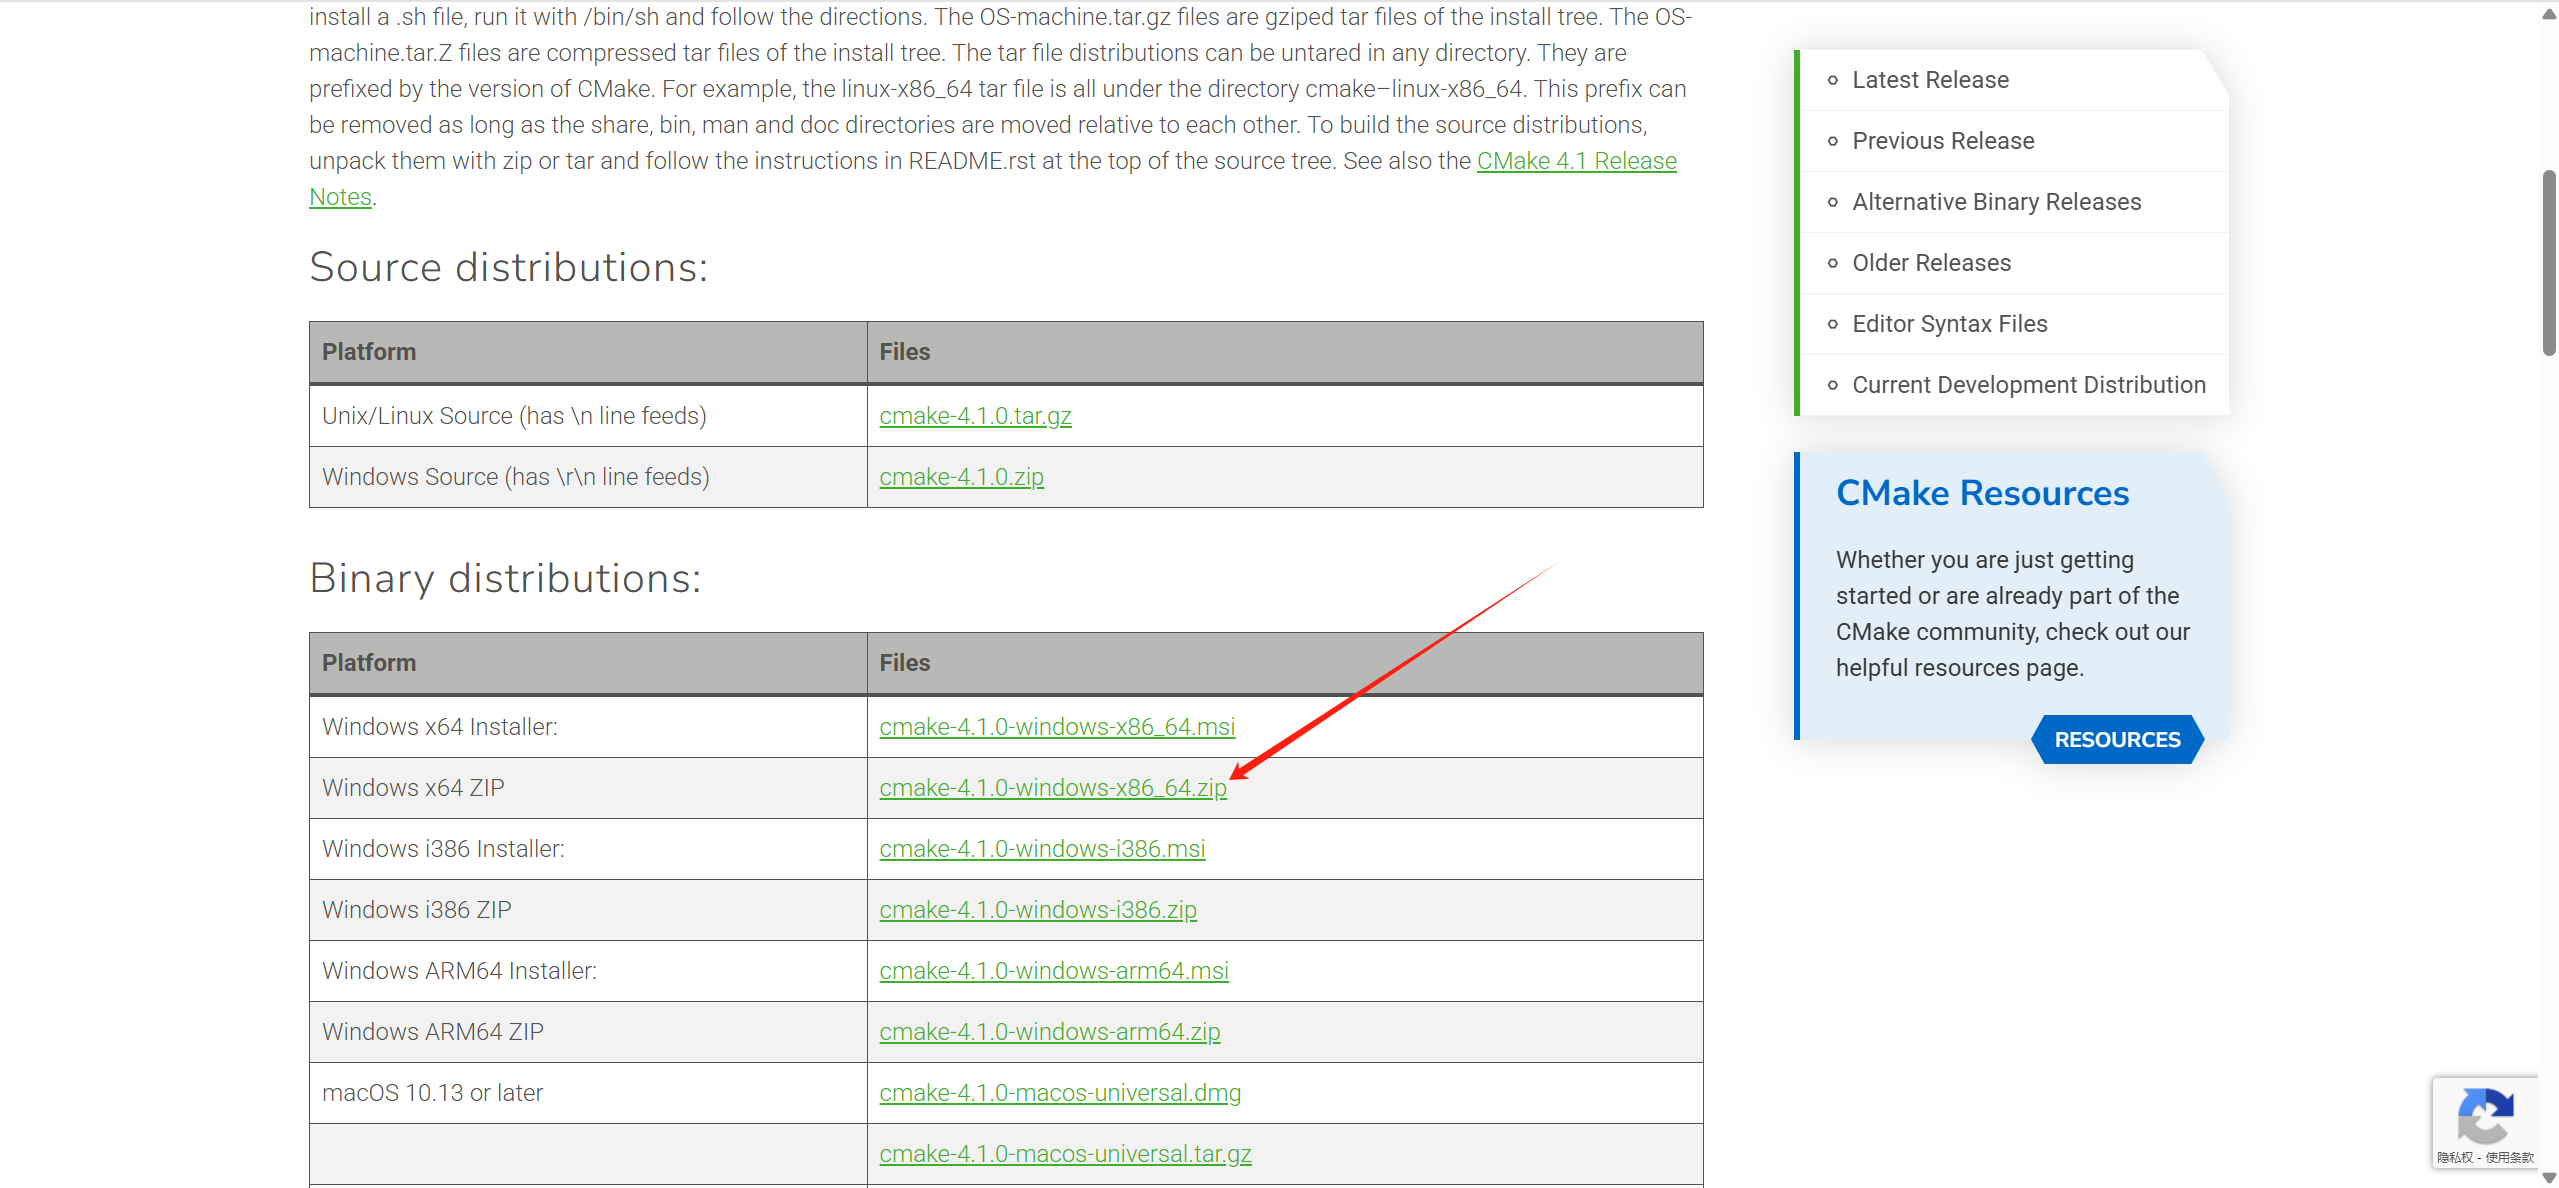This screenshot has height=1188, width=2559.
Task: Open Editor Syntax Files sidebar item
Action: (x=1949, y=324)
